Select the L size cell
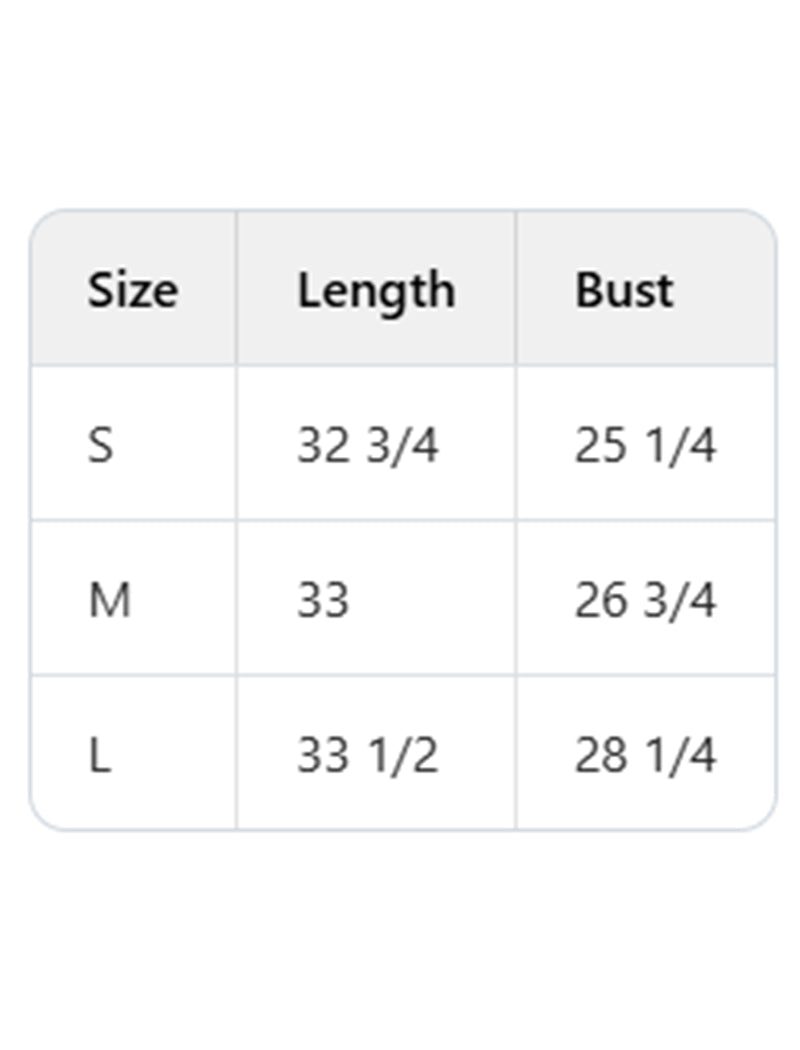 [99, 756]
